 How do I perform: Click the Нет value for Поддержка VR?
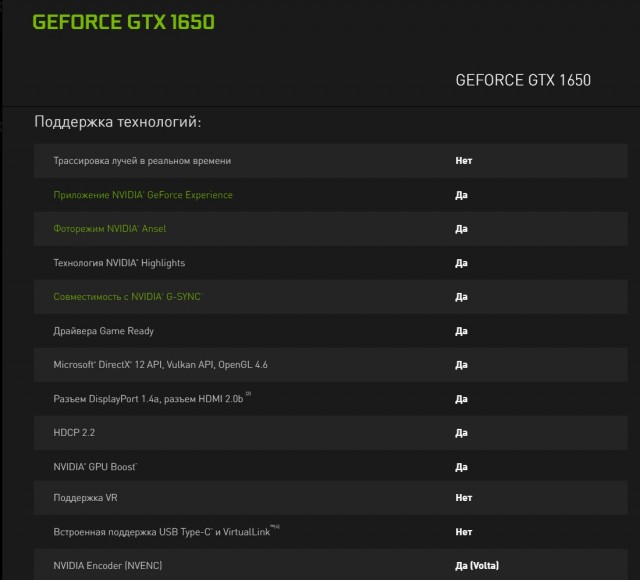pyautogui.click(x=464, y=498)
